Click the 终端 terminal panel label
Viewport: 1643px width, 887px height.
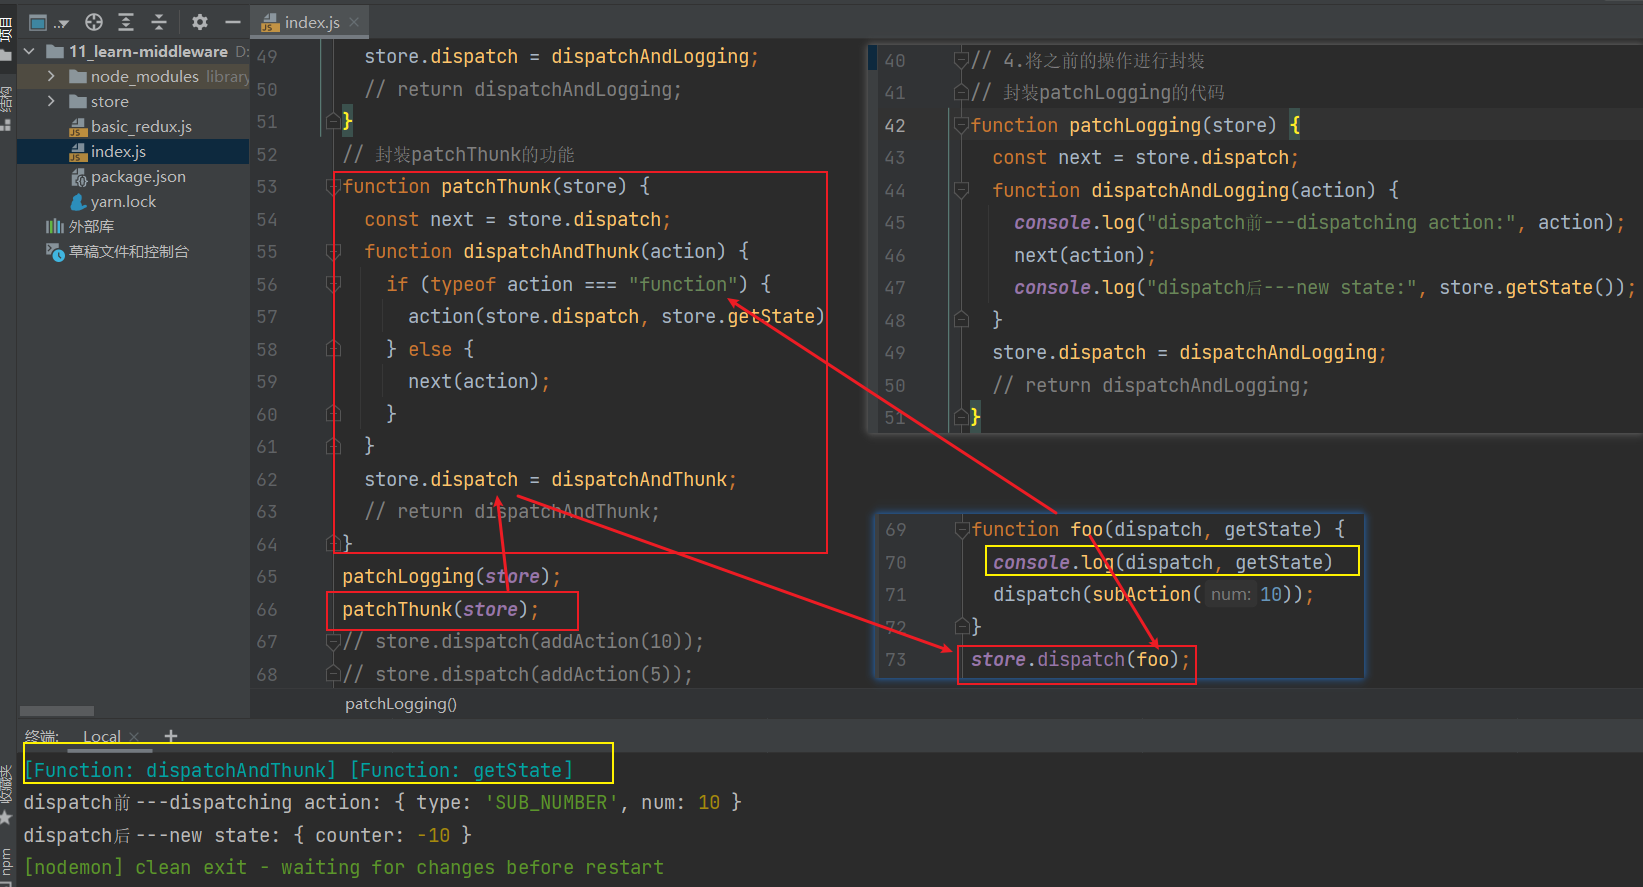pos(41,736)
